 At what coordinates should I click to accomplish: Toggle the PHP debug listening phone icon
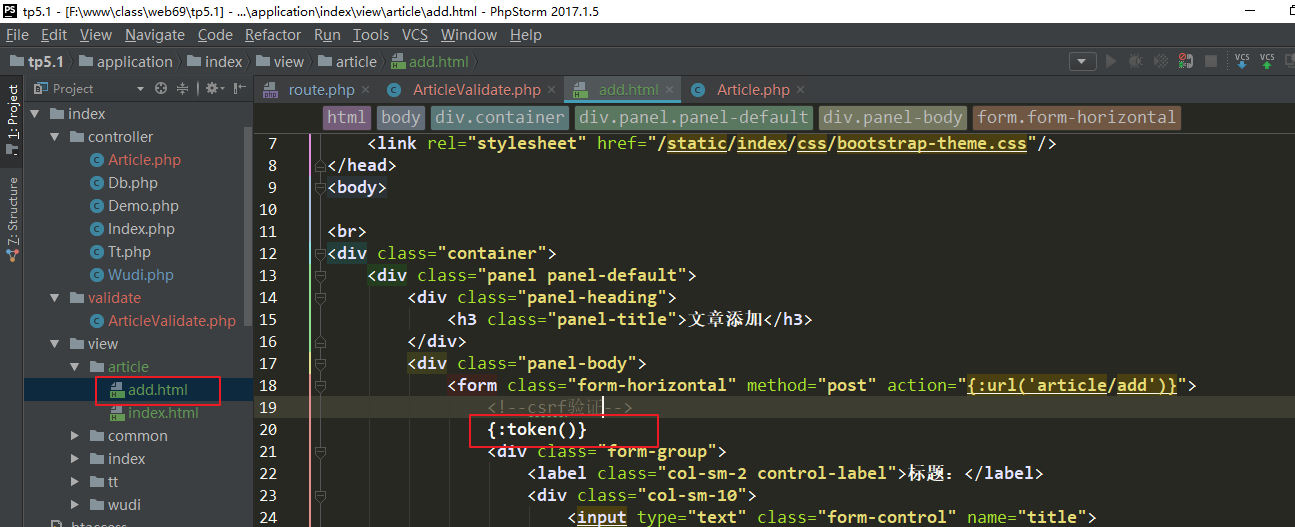pyautogui.click(x=1186, y=61)
